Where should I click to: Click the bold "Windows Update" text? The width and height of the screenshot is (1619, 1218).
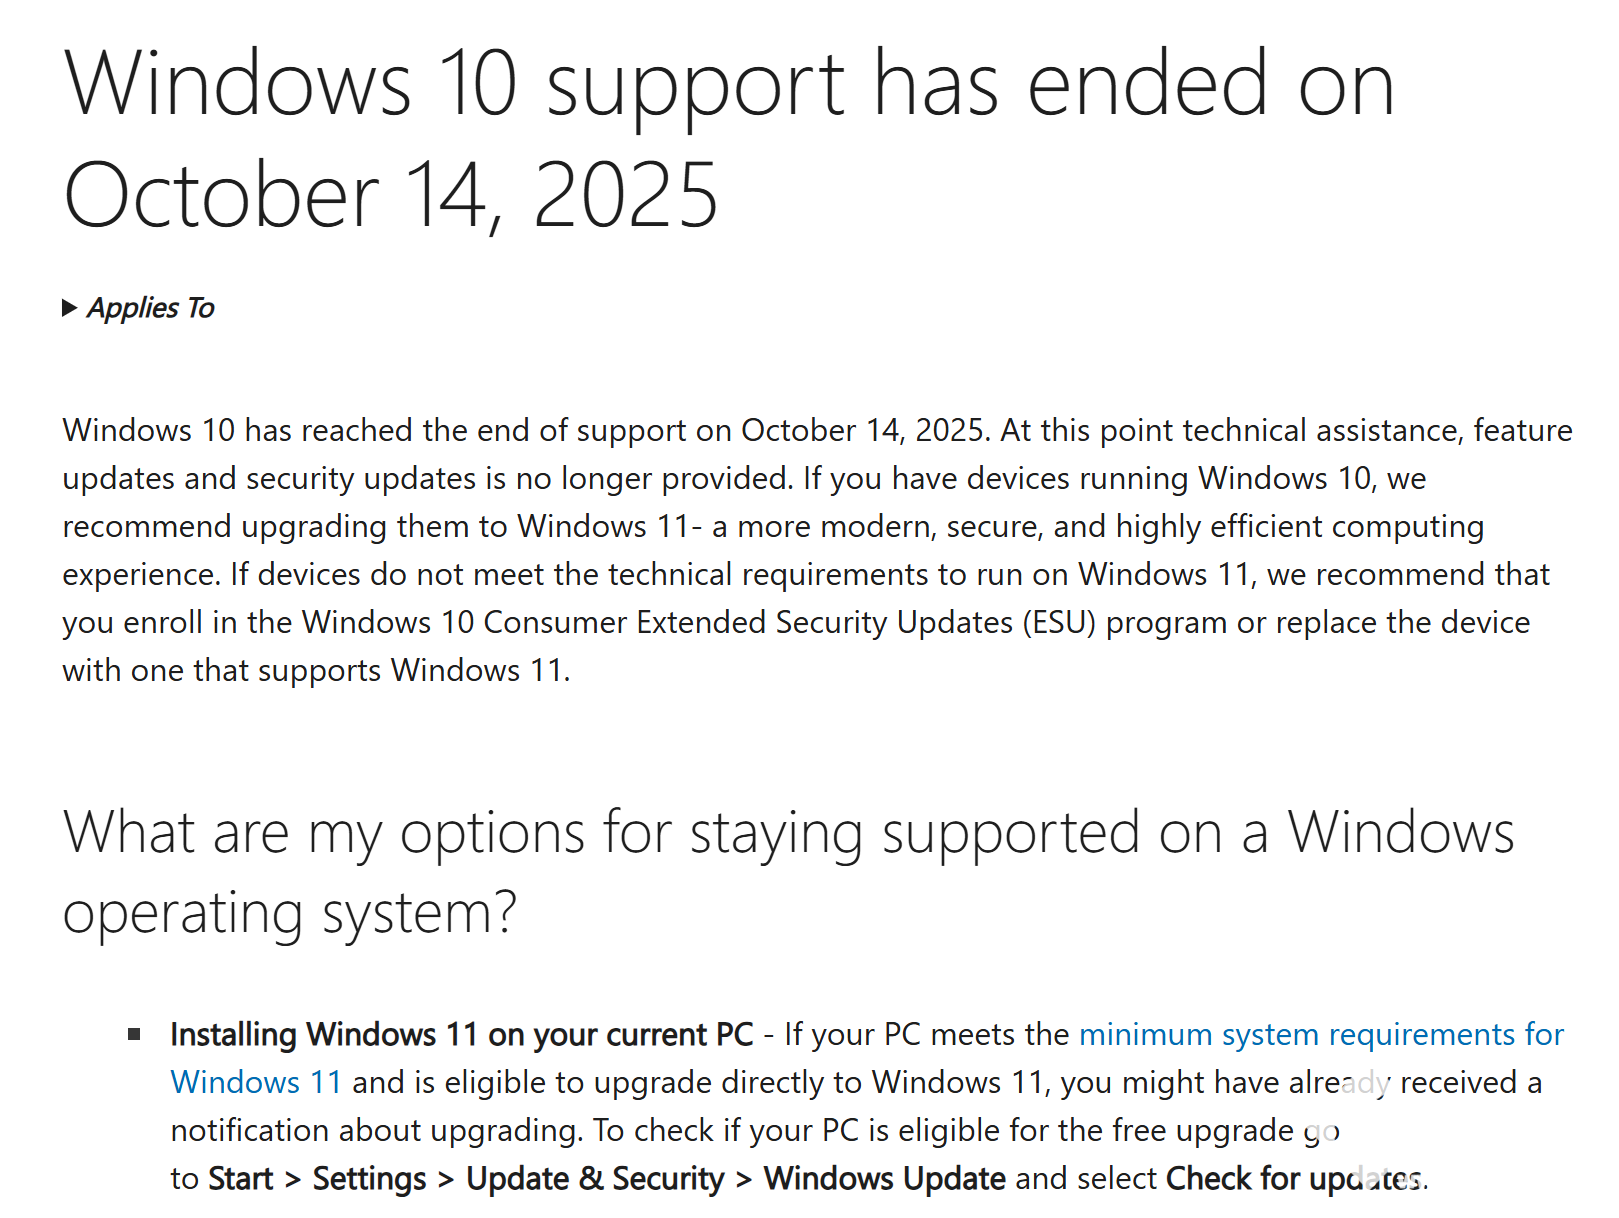tap(884, 1179)
